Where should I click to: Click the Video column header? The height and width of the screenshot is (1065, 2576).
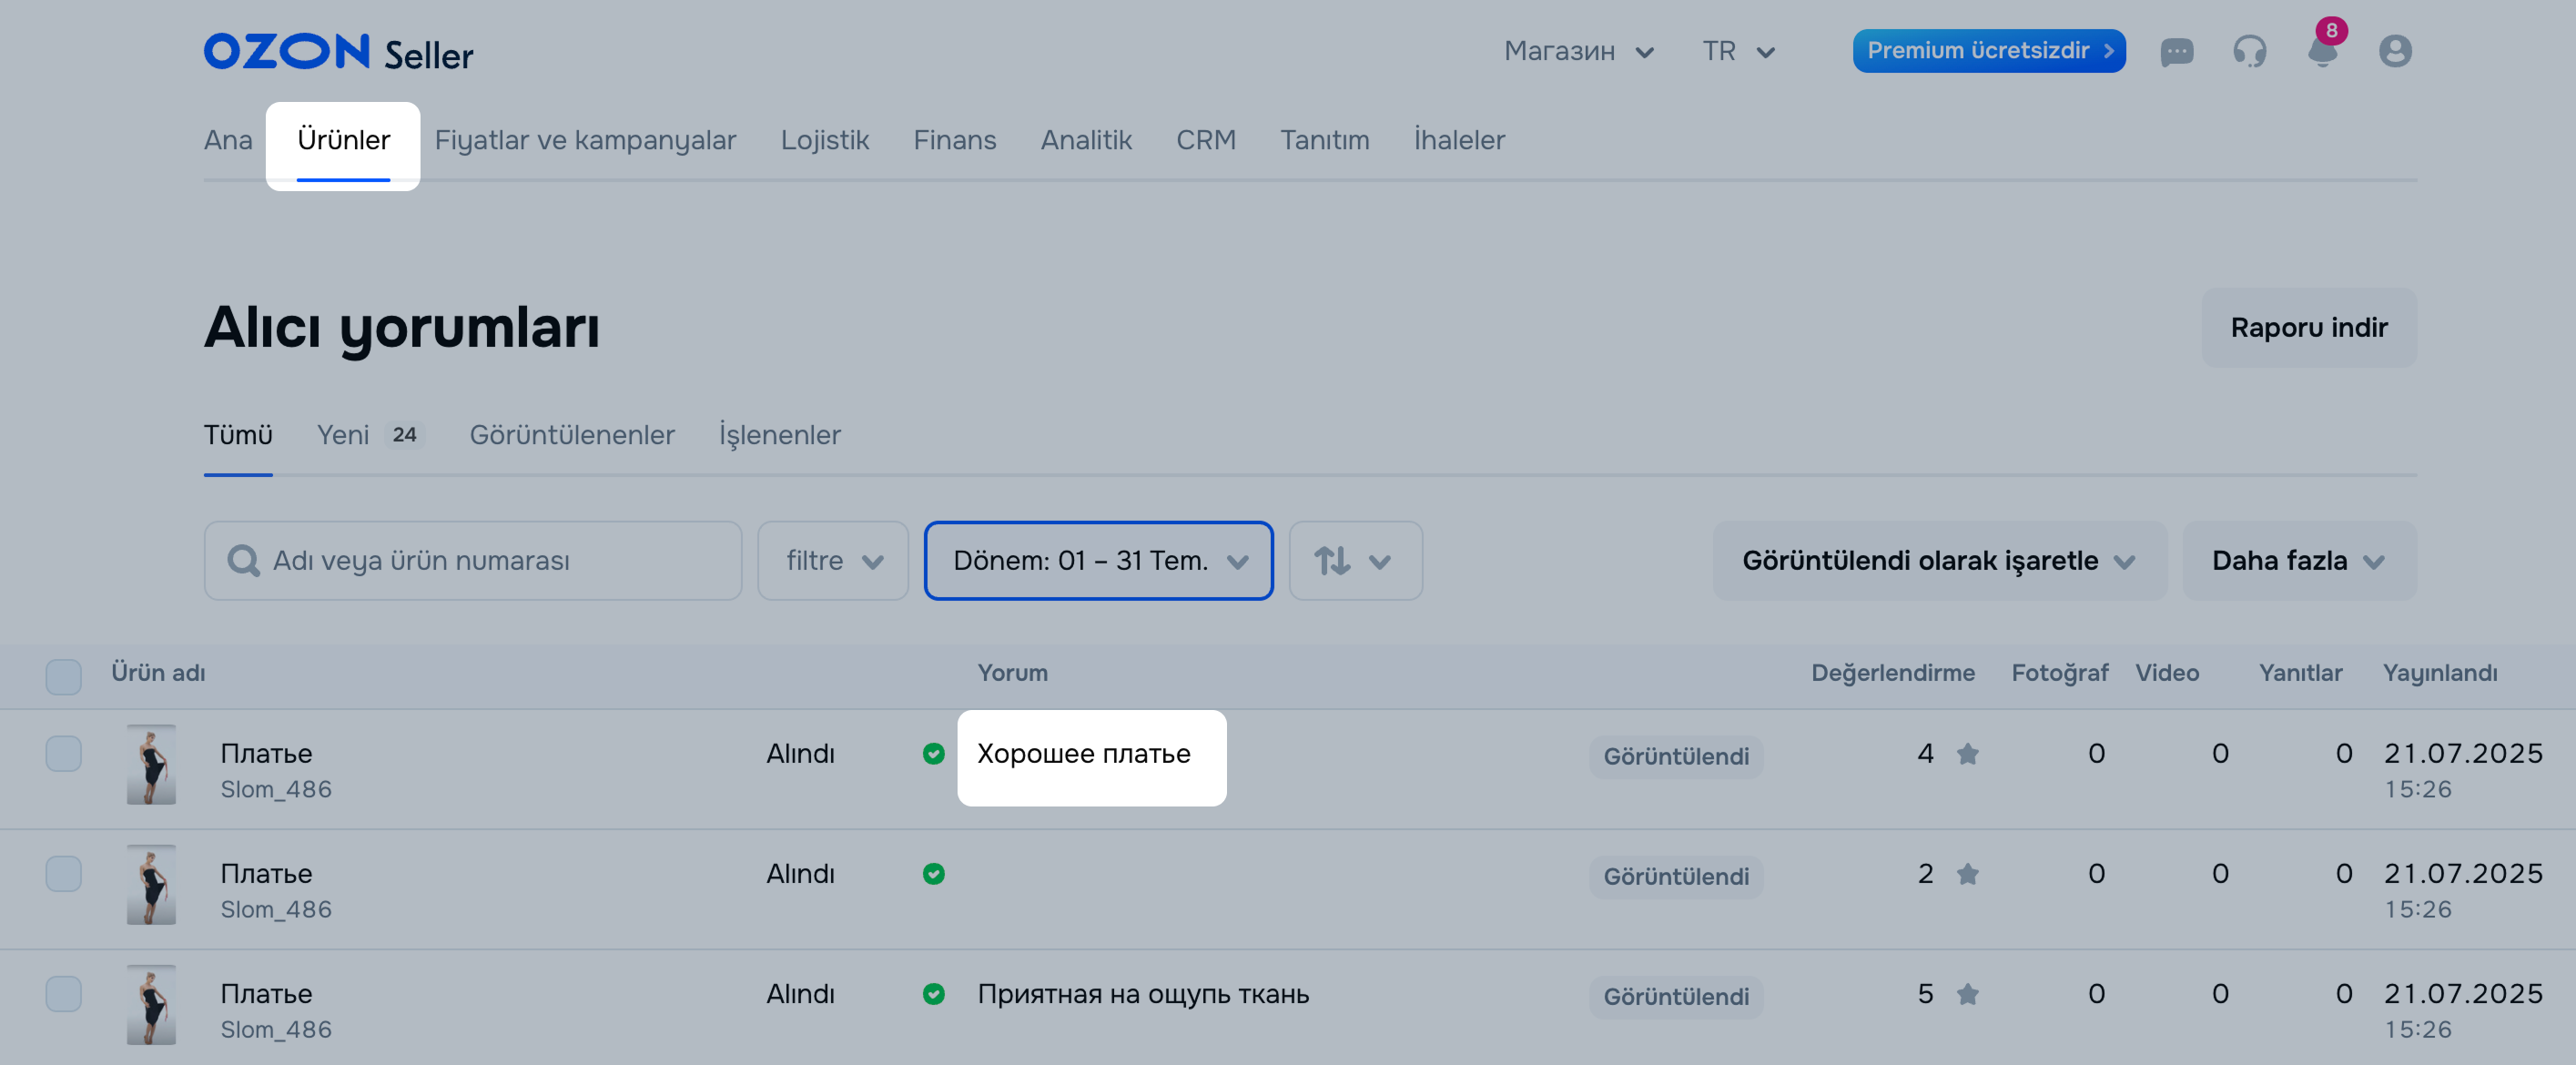(2166, 673)
